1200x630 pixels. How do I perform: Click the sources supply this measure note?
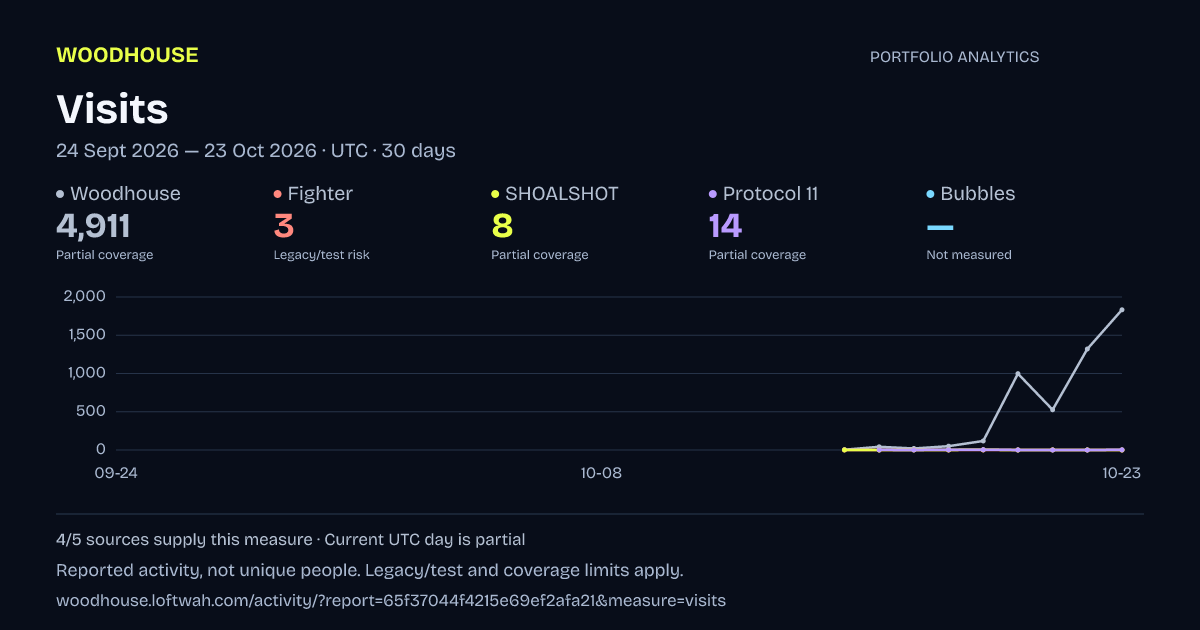click(x=184, y=540)
